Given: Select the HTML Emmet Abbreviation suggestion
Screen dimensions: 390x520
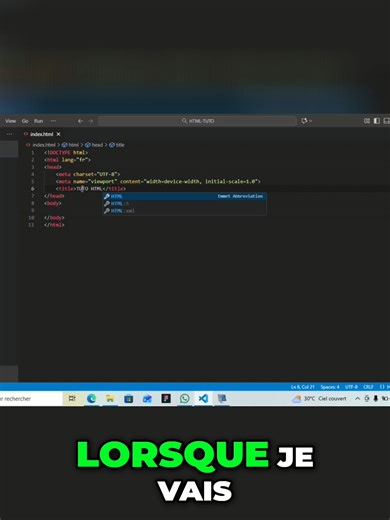Looking at the screenshot, I should [x=184, y=196].
